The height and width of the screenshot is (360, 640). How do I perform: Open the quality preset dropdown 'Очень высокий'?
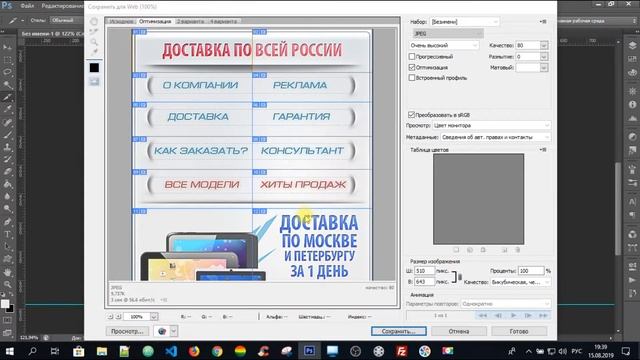[444, 45]
